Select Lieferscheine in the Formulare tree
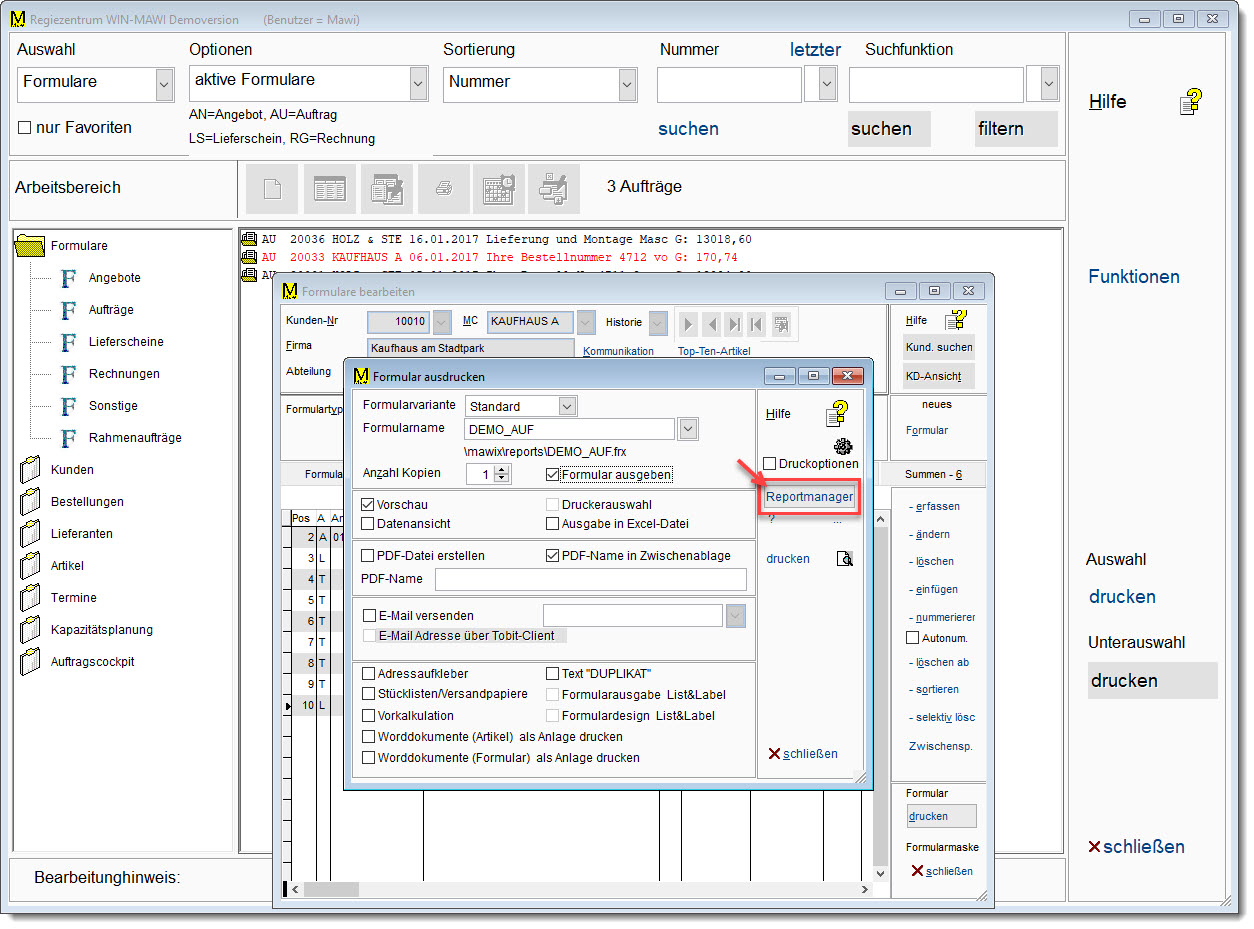Image resolution: width=1254 pixels, height=929 pixels. tap(125, 342)
